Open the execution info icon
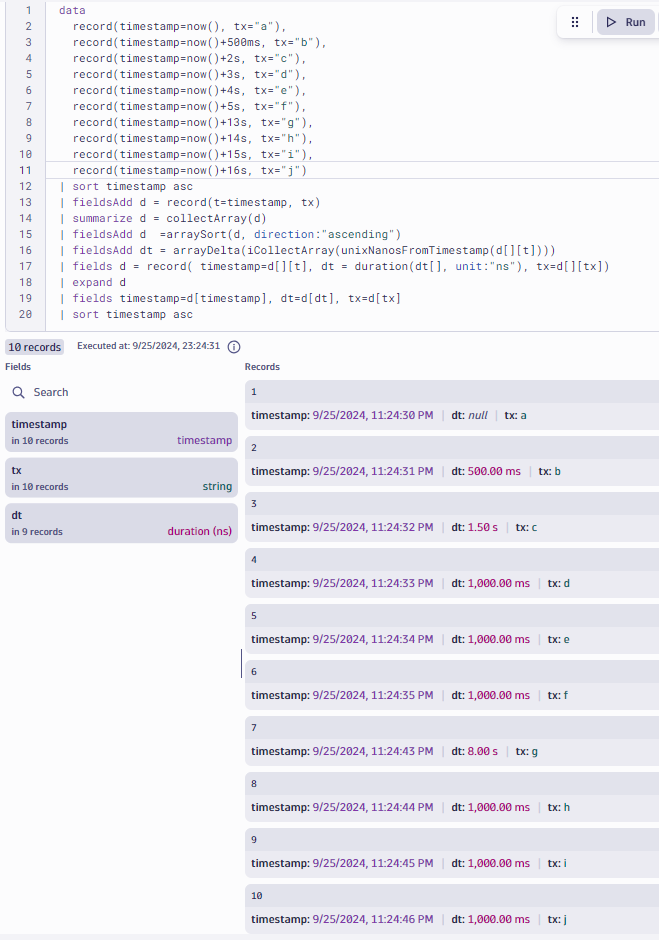This screenshot has height=940, width=659. click(x=234, y=347)
